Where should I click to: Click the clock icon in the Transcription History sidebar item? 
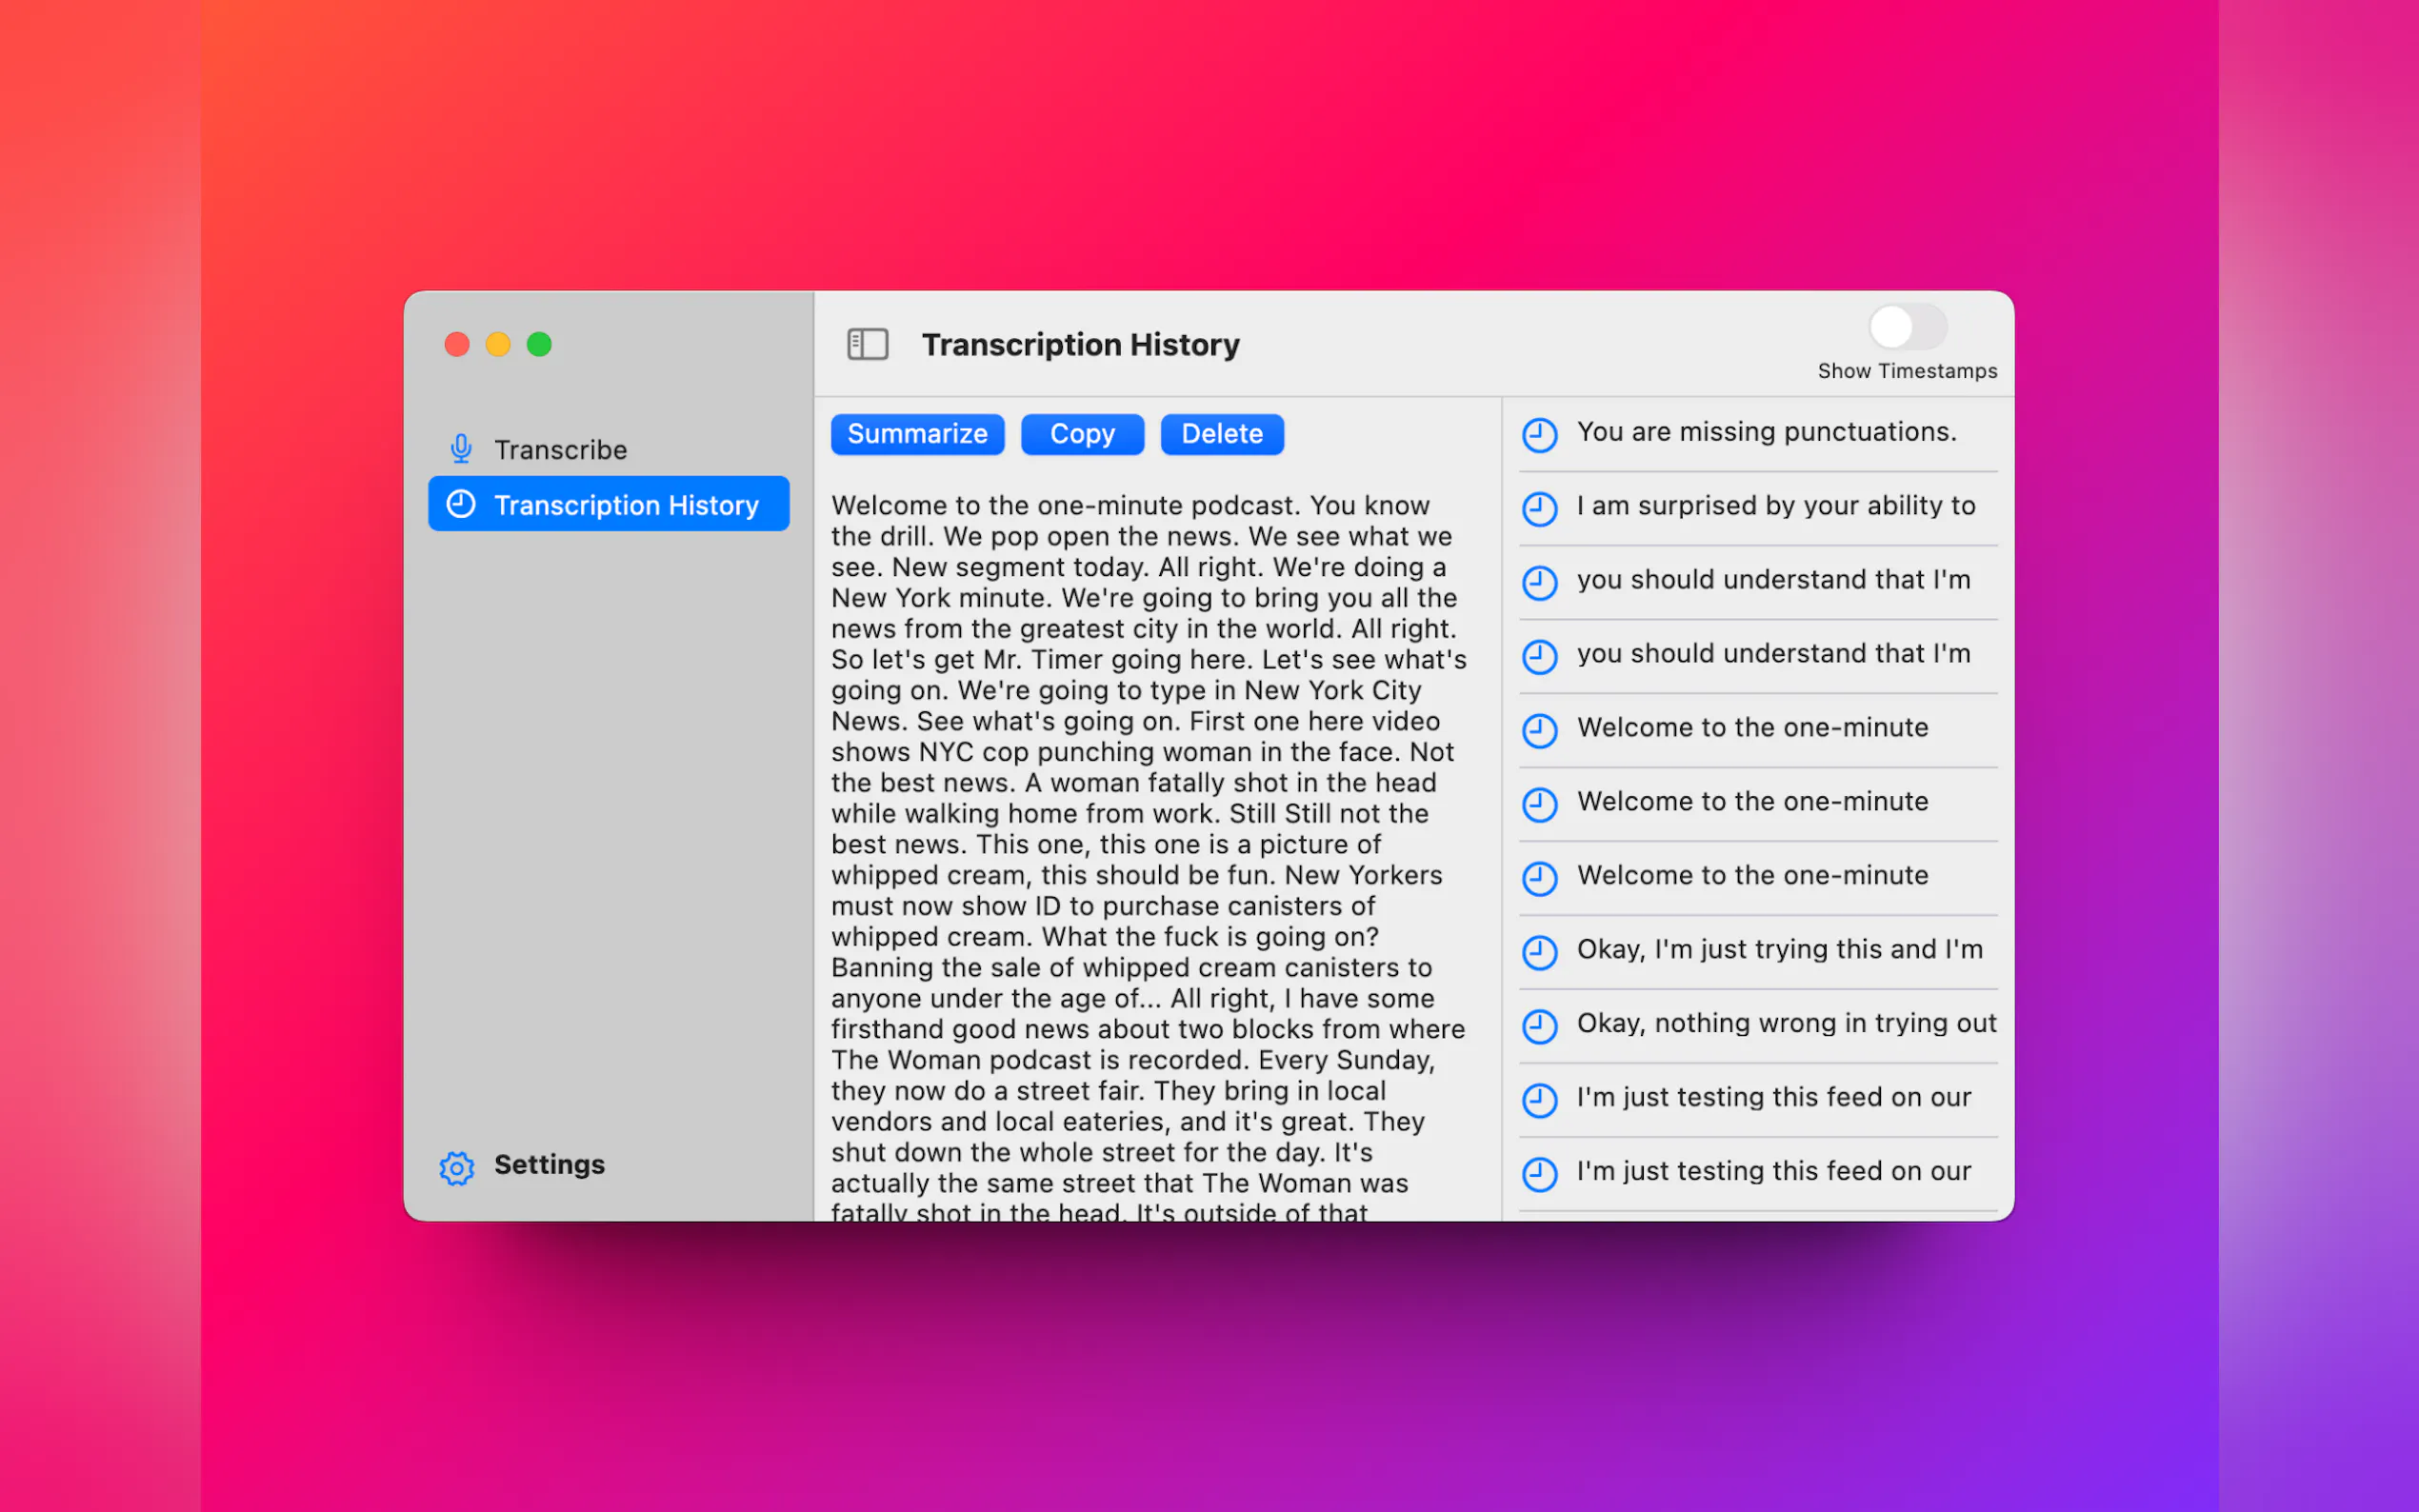pyautogui.click(x=461, y=504)
